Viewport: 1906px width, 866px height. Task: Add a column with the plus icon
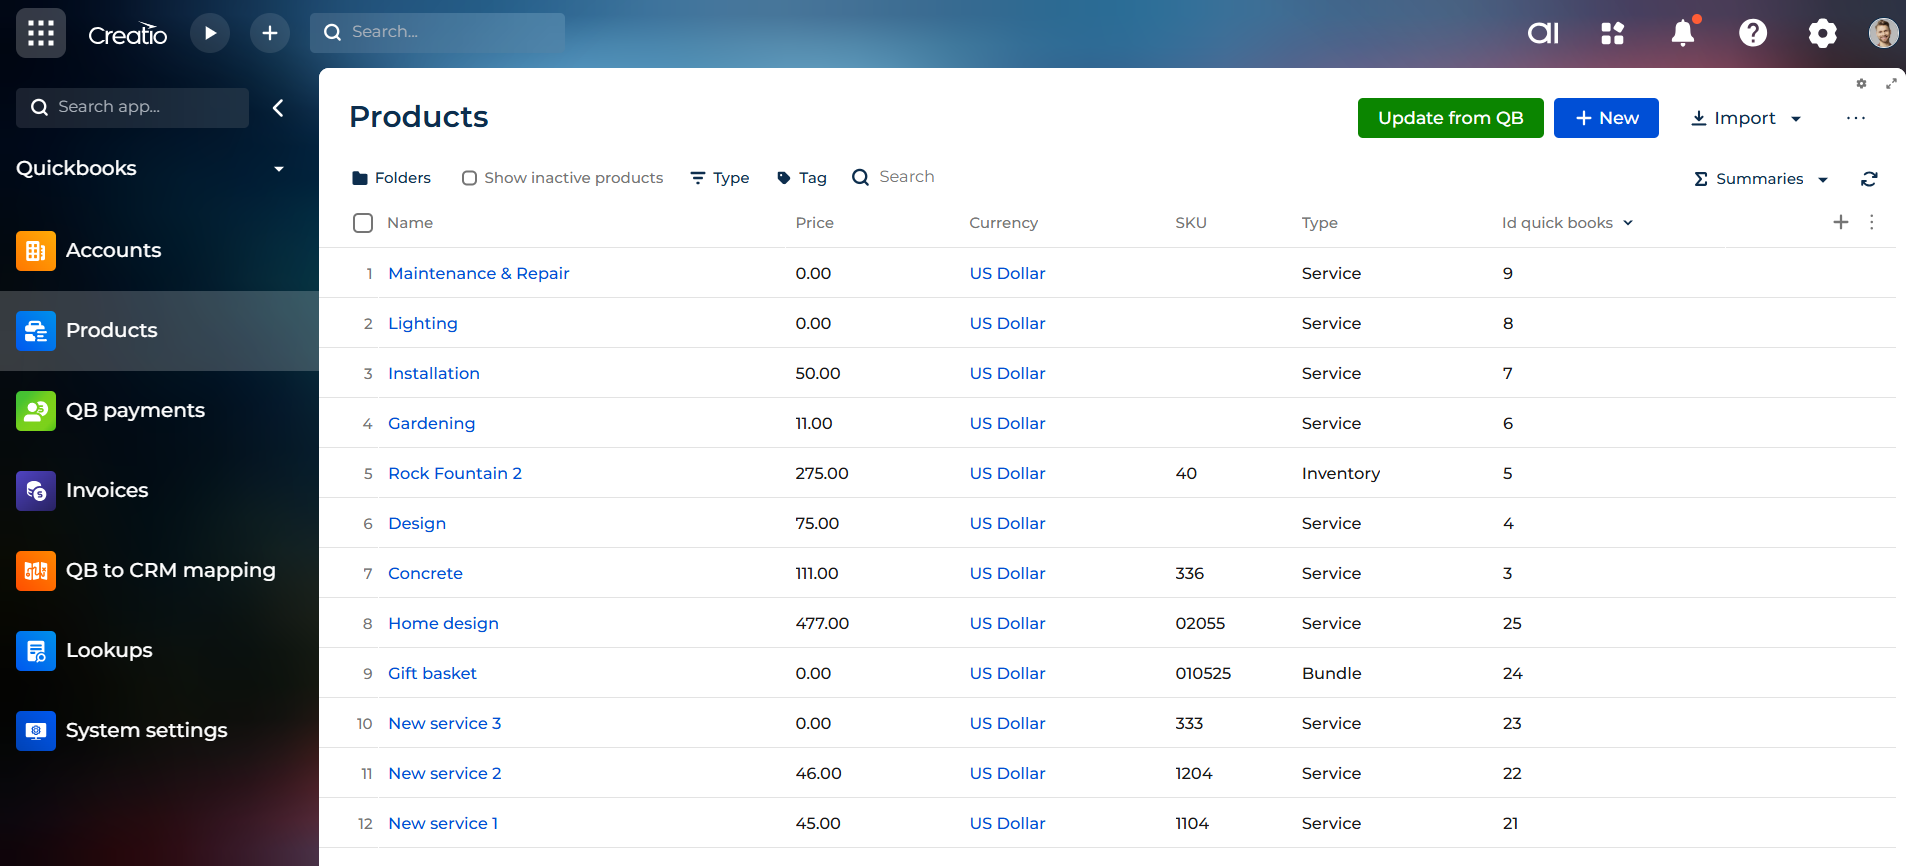click(x=1841, y=222)
